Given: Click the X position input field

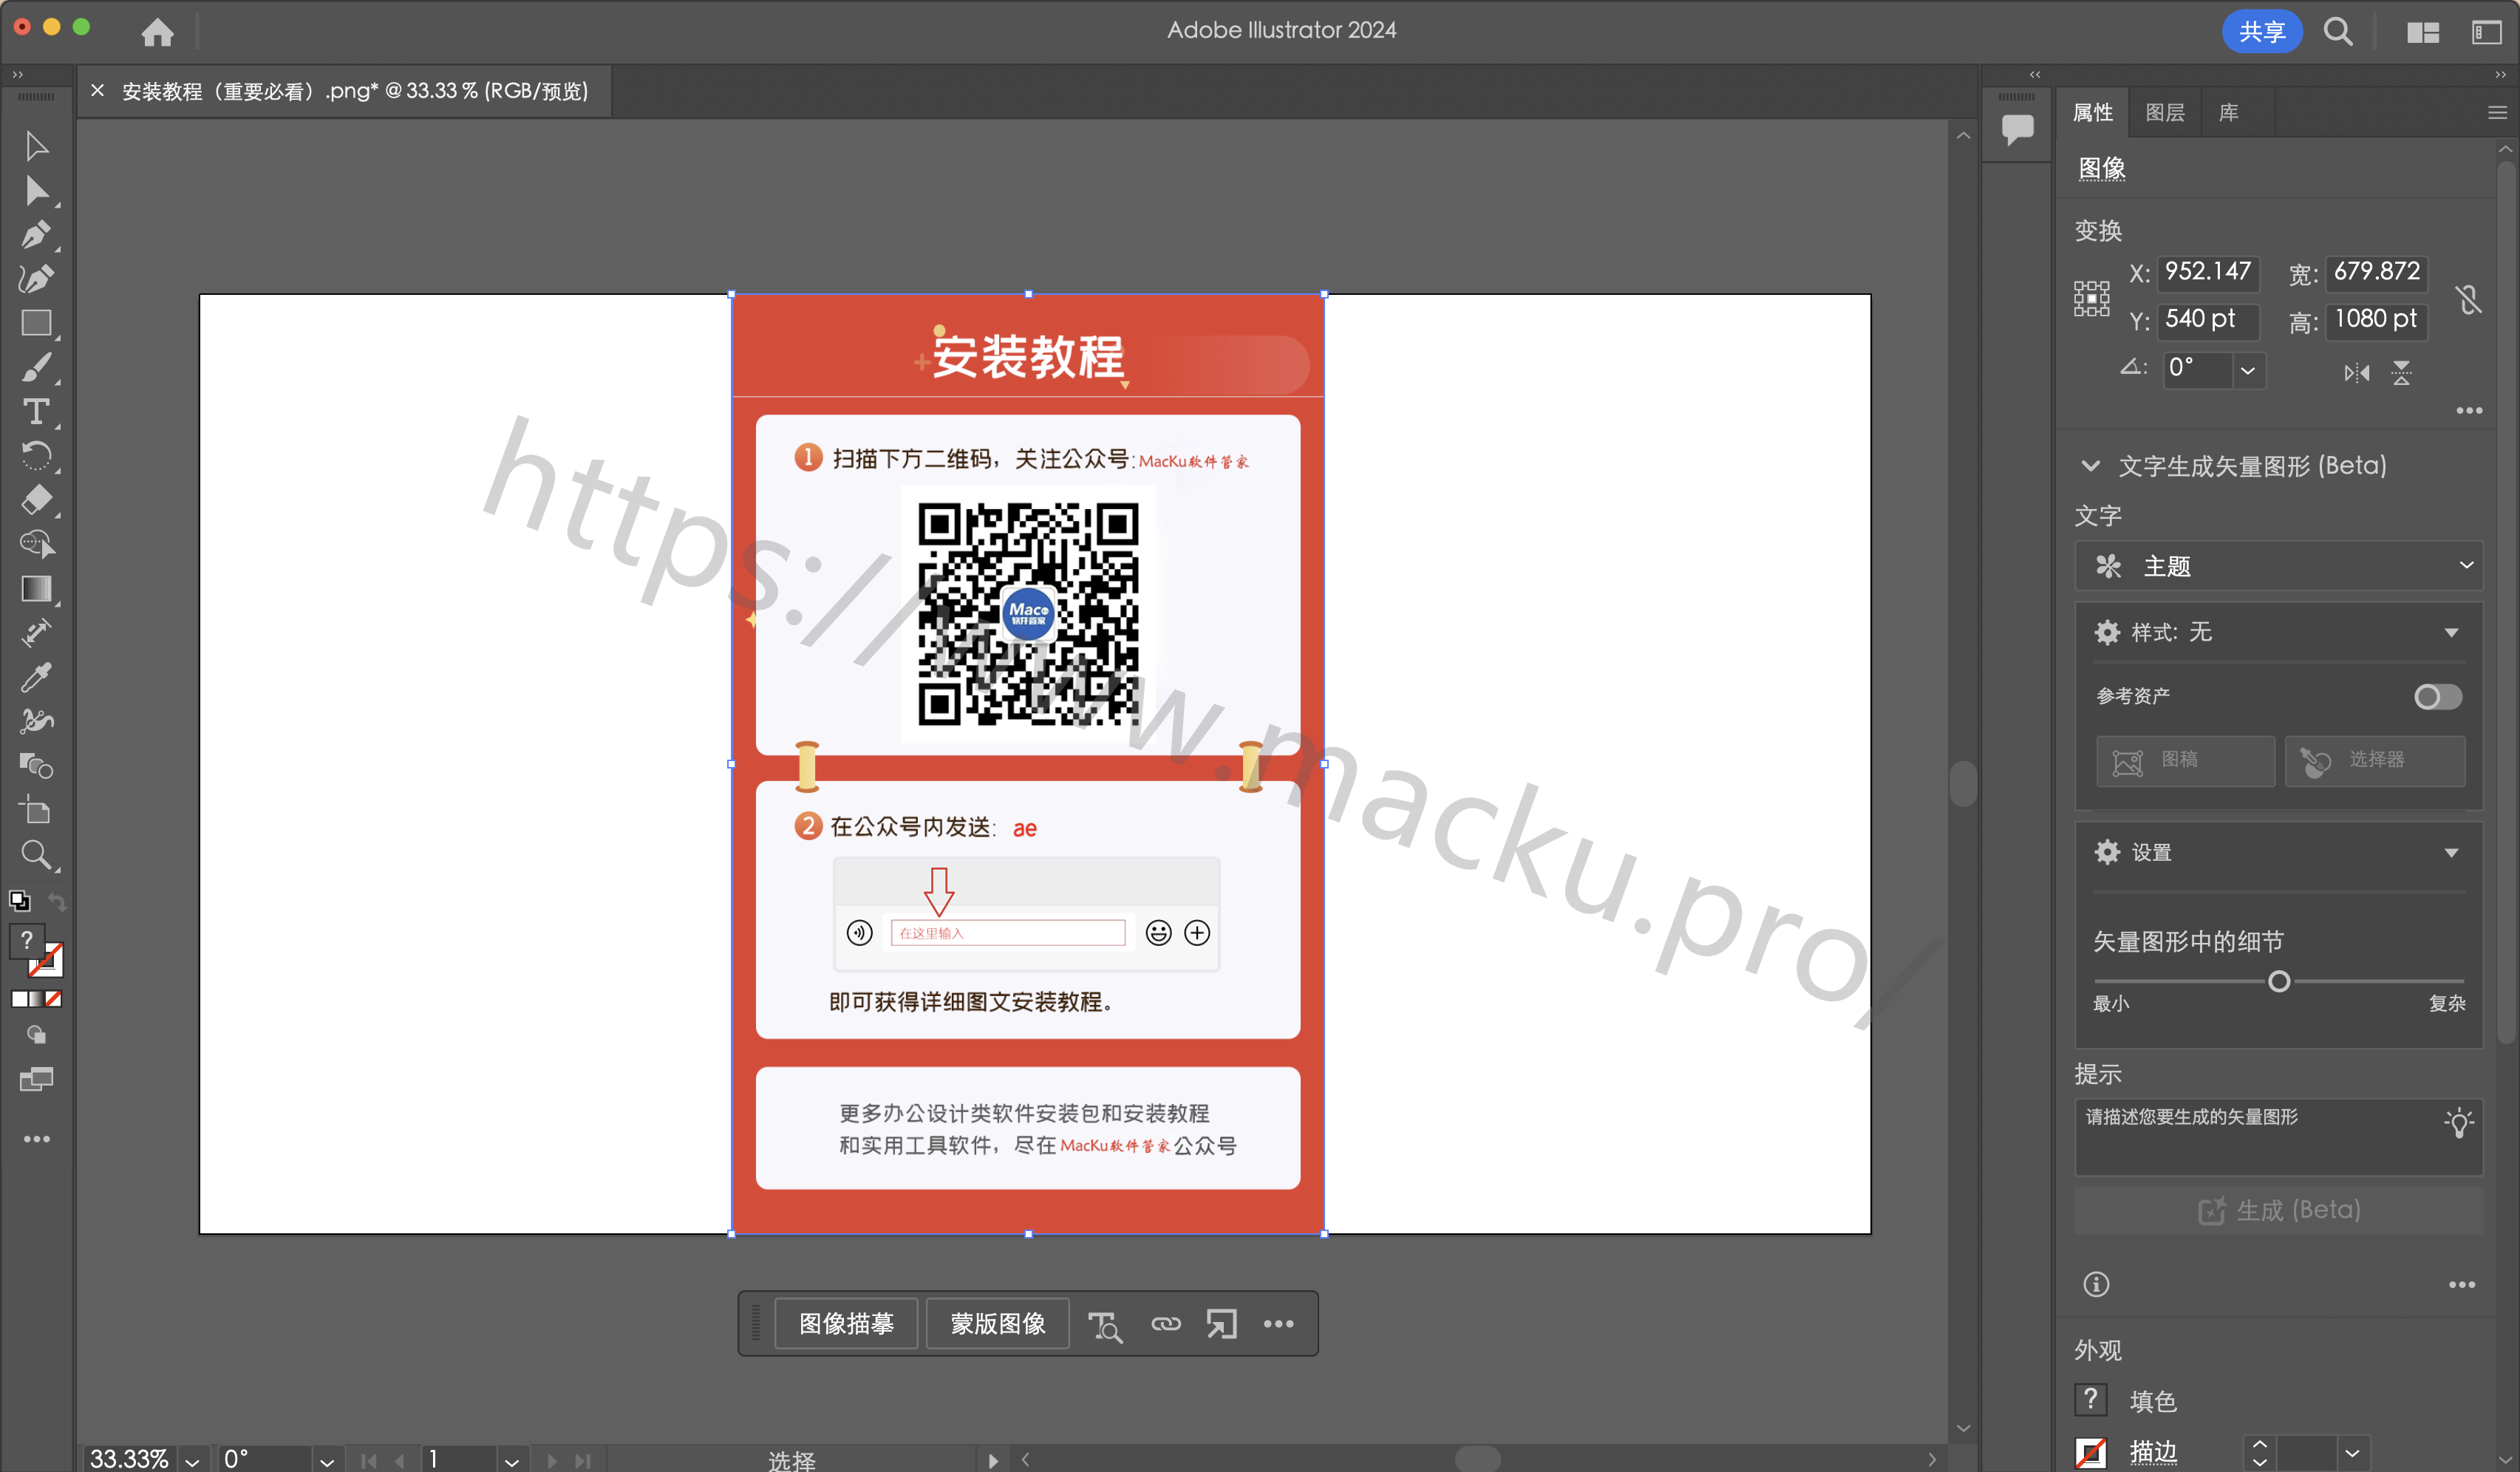Looking at the screenshot, I should (x=2207, y=272).
